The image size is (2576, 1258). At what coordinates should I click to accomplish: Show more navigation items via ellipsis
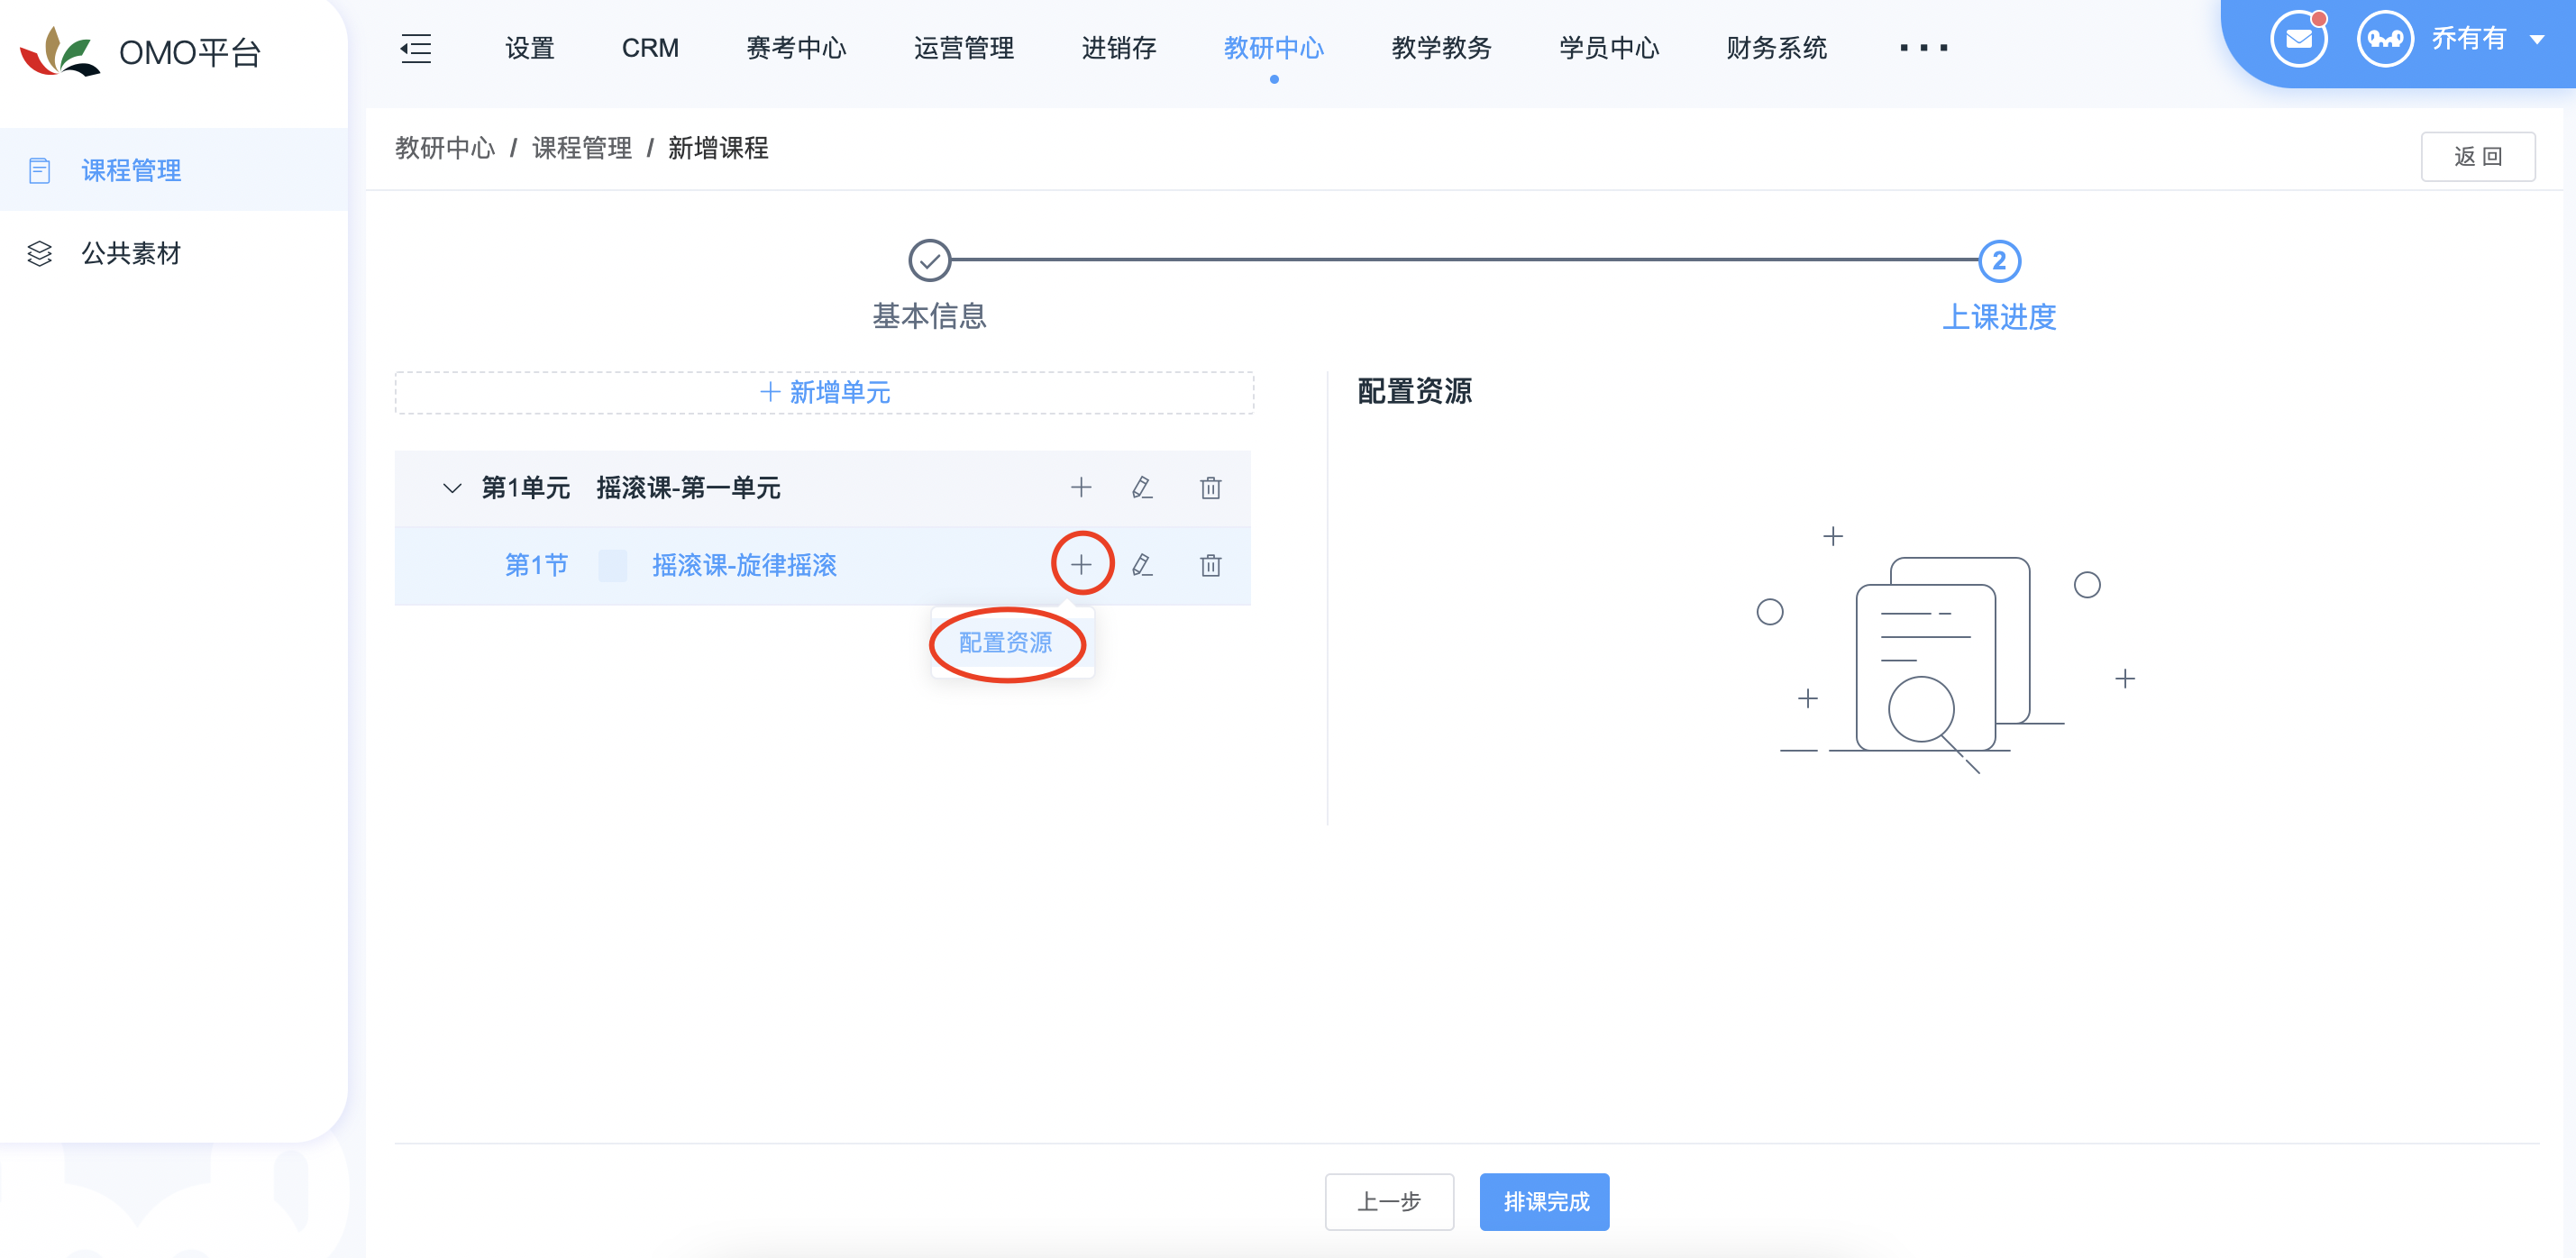click(1924, 48)
